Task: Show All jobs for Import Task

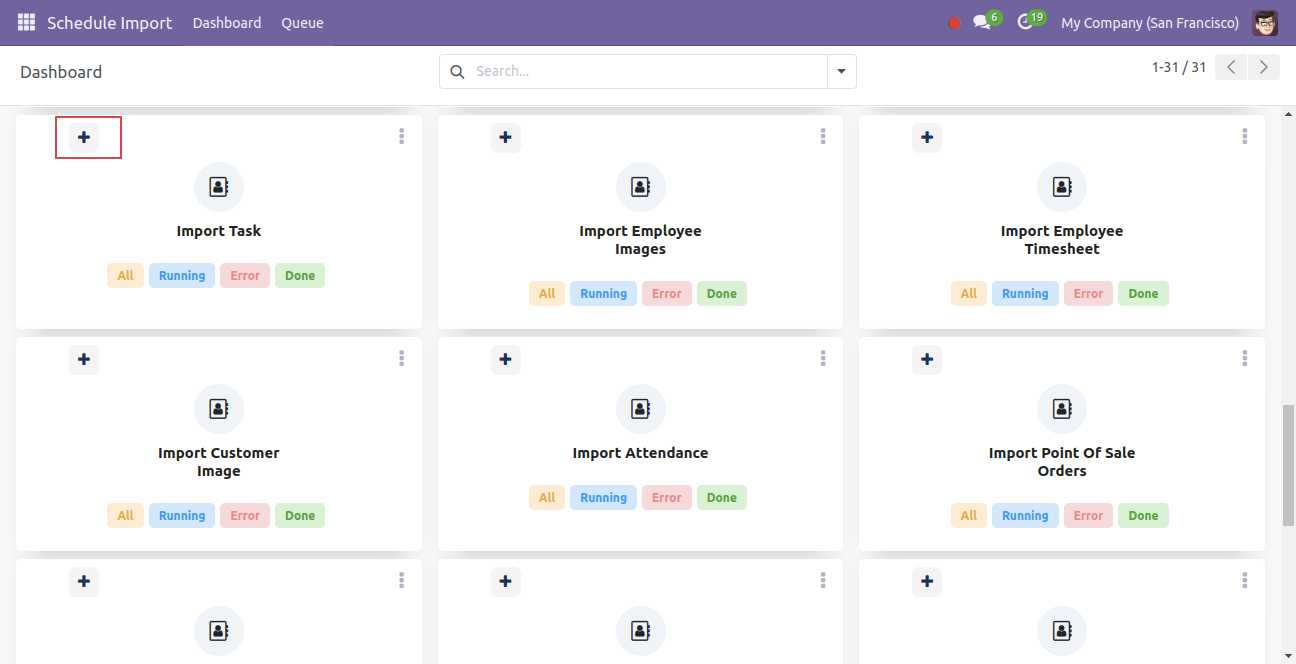Action: pyautogui.click(x=125, y=276)
